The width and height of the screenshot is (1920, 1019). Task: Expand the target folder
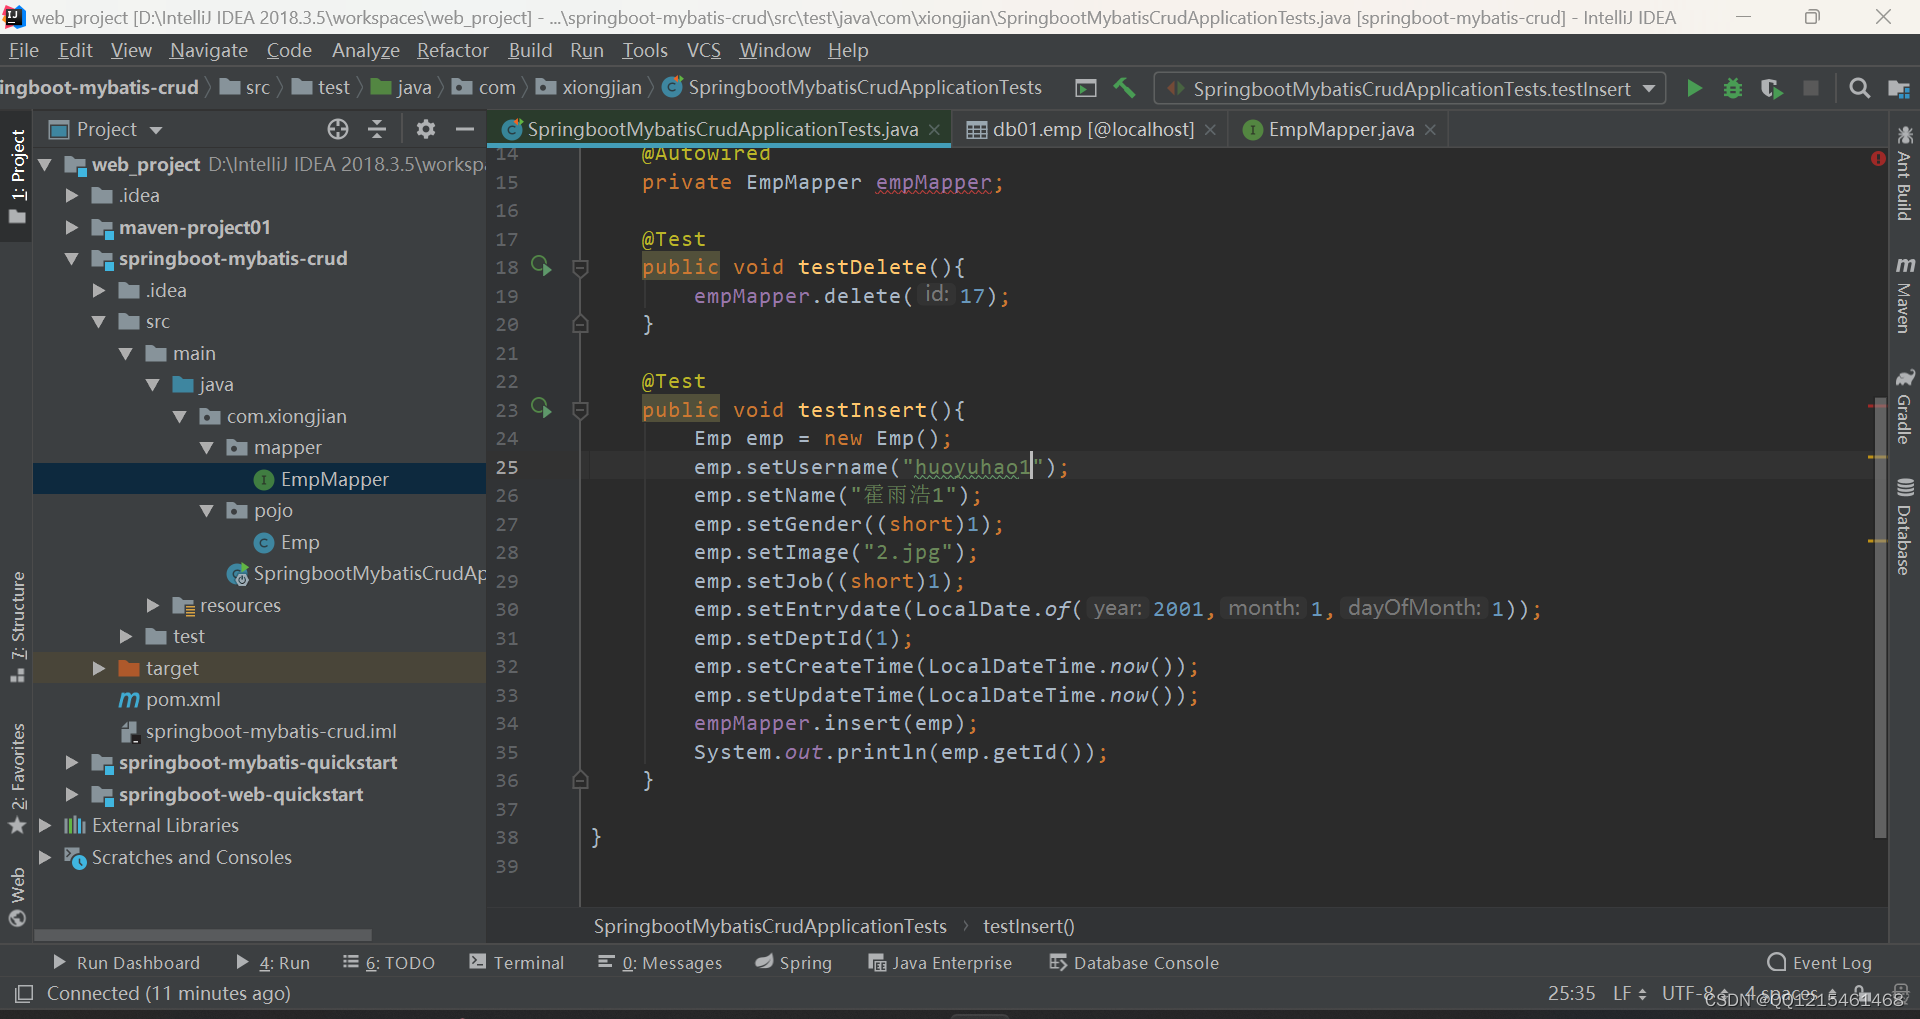(99, 668)
